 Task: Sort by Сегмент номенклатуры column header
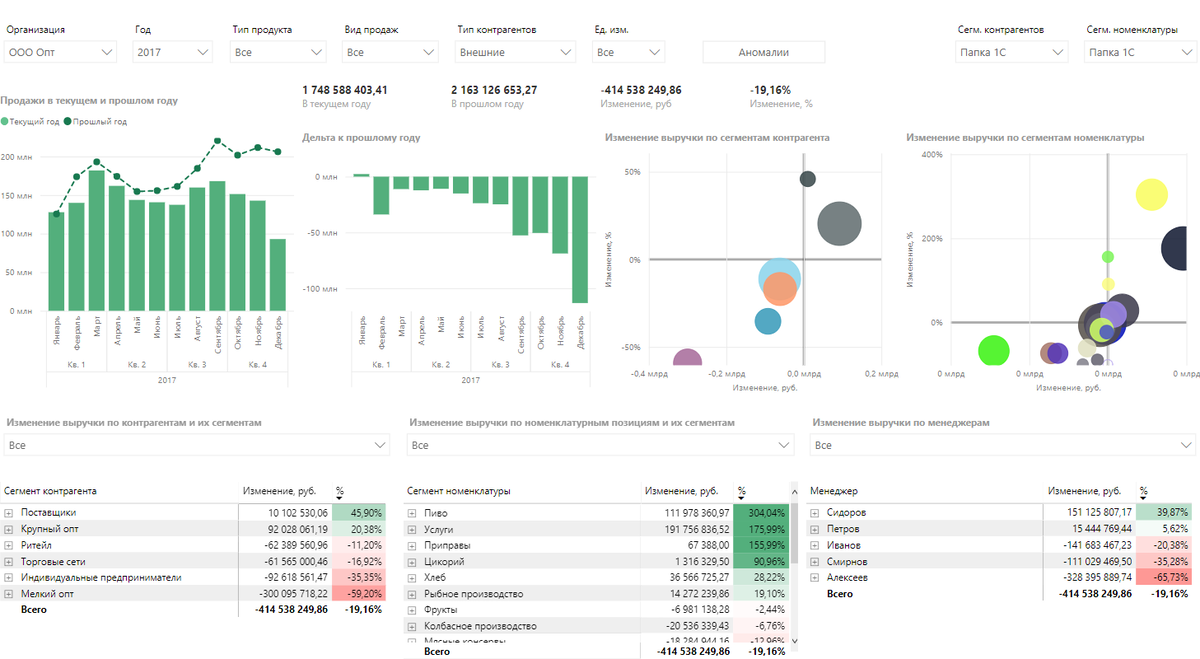(x=459, y=491)
